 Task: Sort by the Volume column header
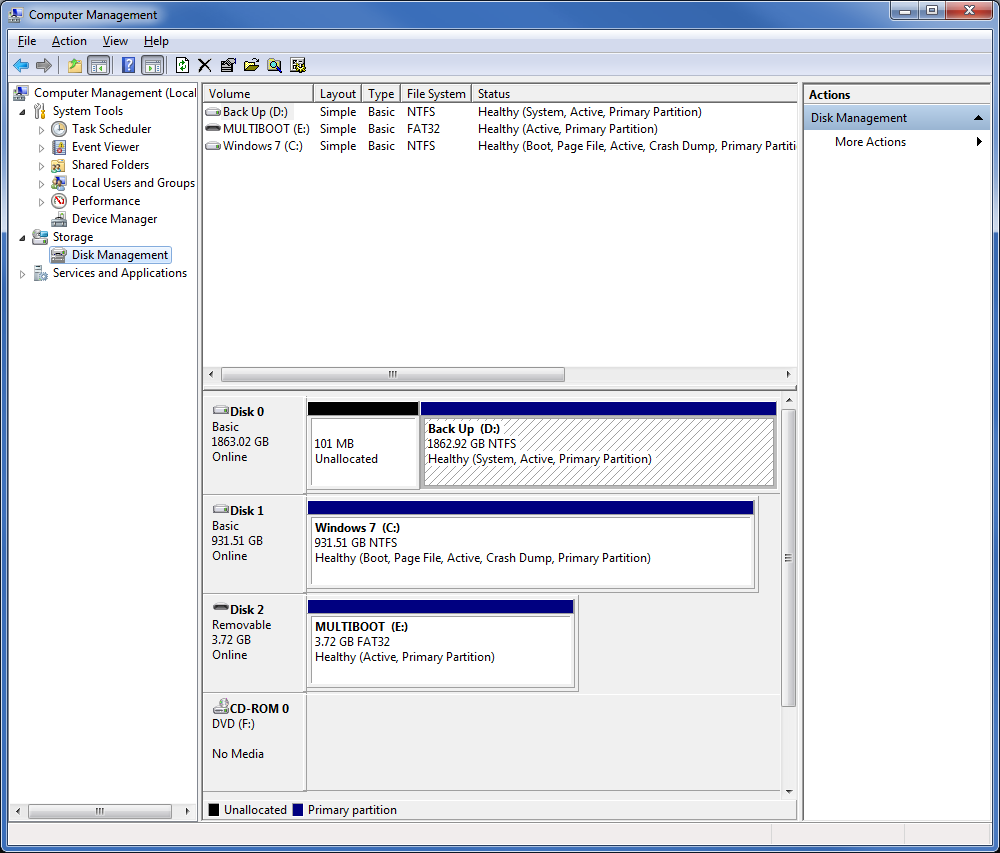(x=258, y=94)
